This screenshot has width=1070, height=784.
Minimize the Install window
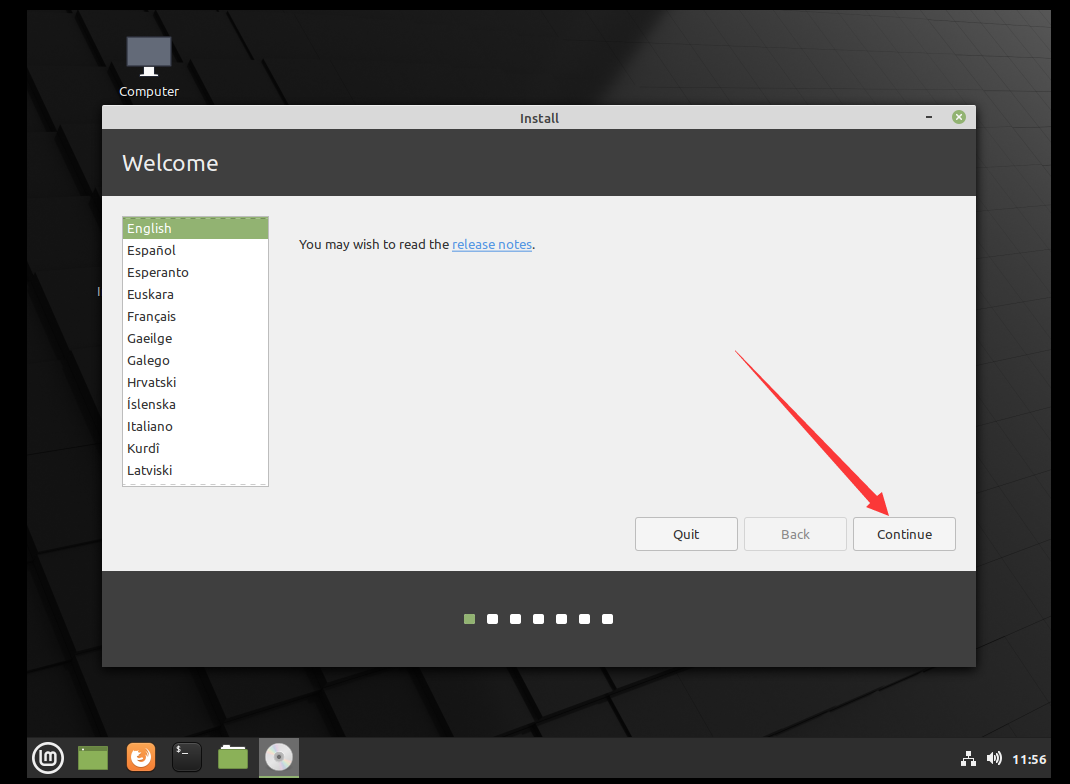929,117
